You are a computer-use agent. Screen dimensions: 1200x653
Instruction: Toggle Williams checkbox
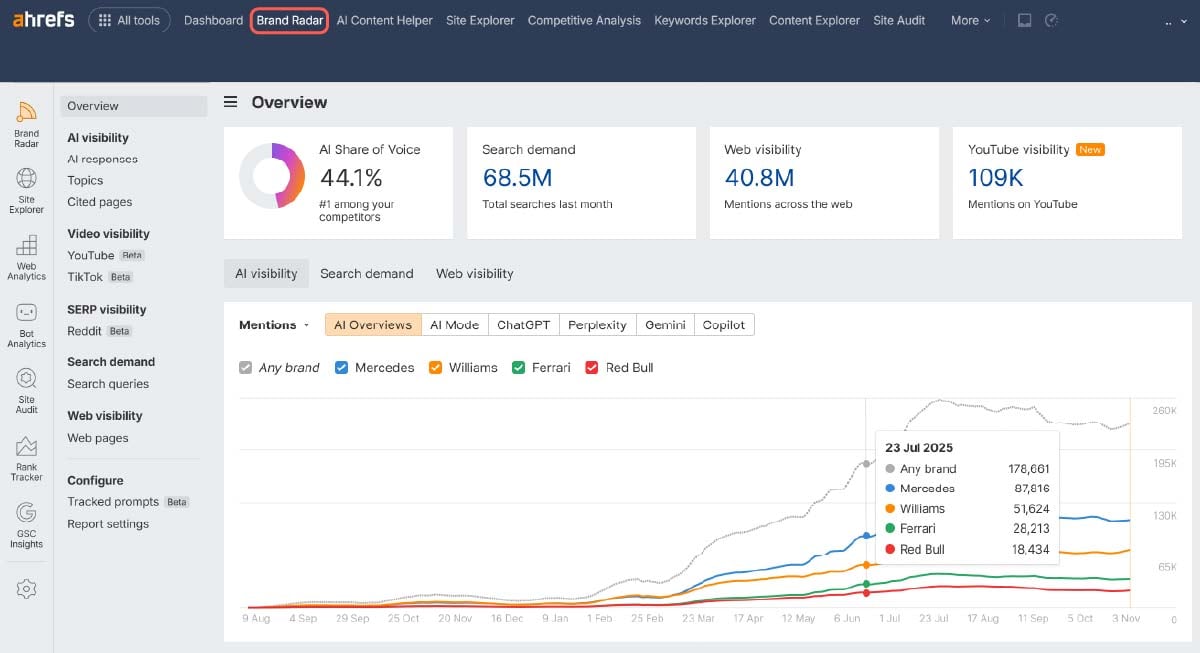tap(435, 368)
